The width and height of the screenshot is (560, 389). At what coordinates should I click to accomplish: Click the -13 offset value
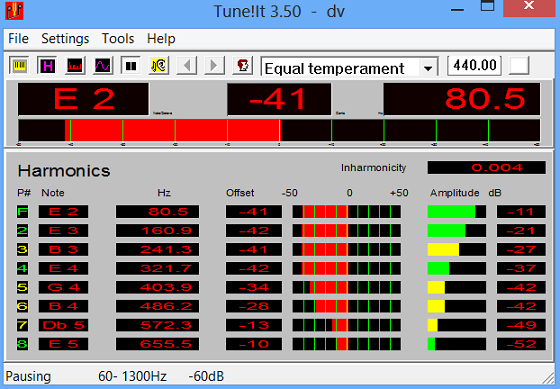click(x=254, y=325)
